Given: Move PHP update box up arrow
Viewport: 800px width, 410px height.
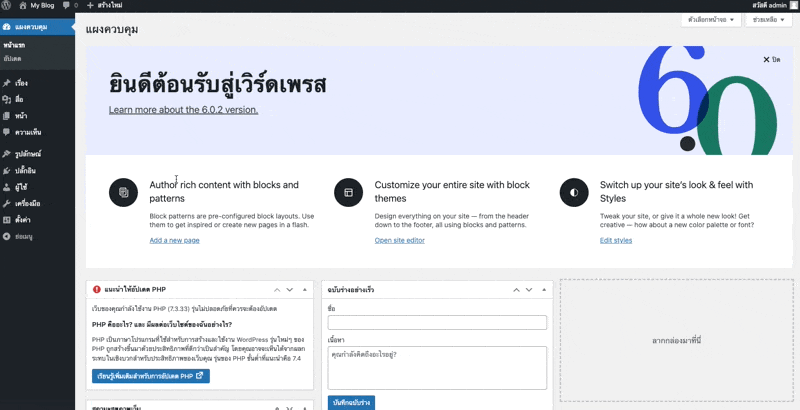Looking at the screenshot, I should (277, 290).
